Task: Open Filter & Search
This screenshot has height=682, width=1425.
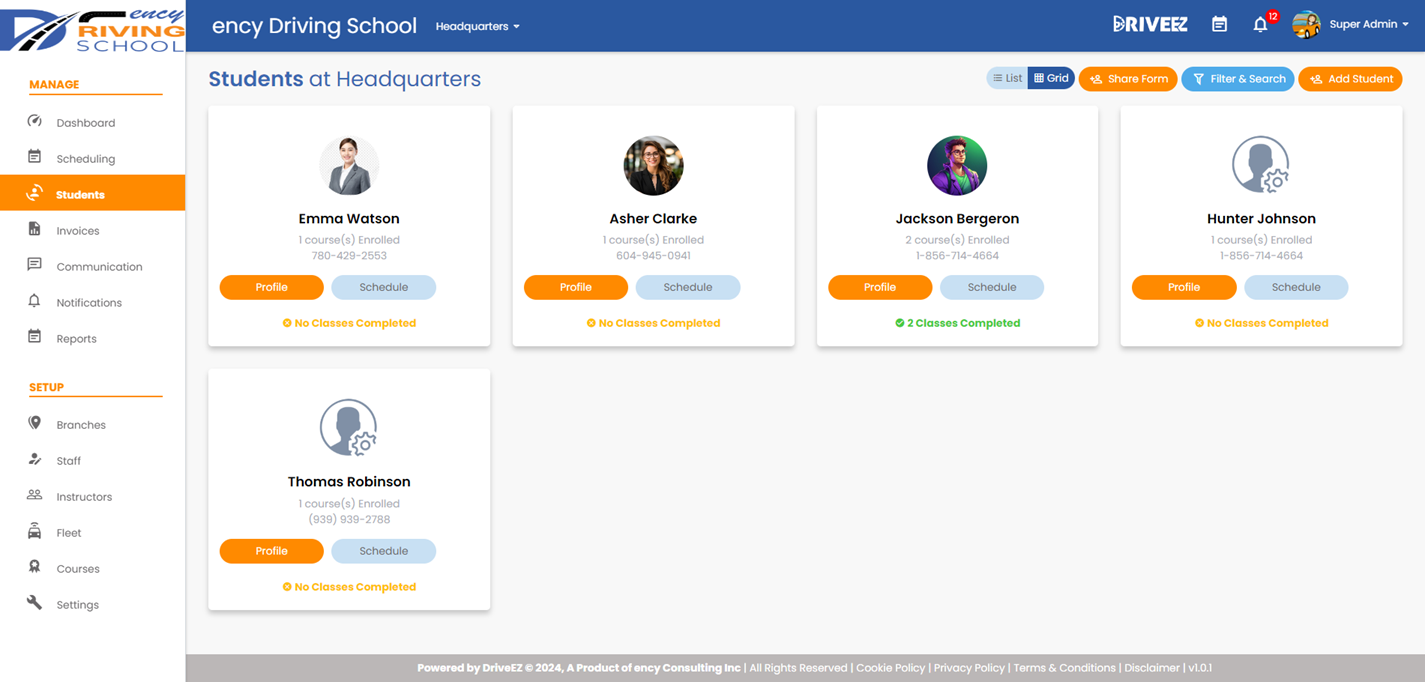Action: 1238,79
